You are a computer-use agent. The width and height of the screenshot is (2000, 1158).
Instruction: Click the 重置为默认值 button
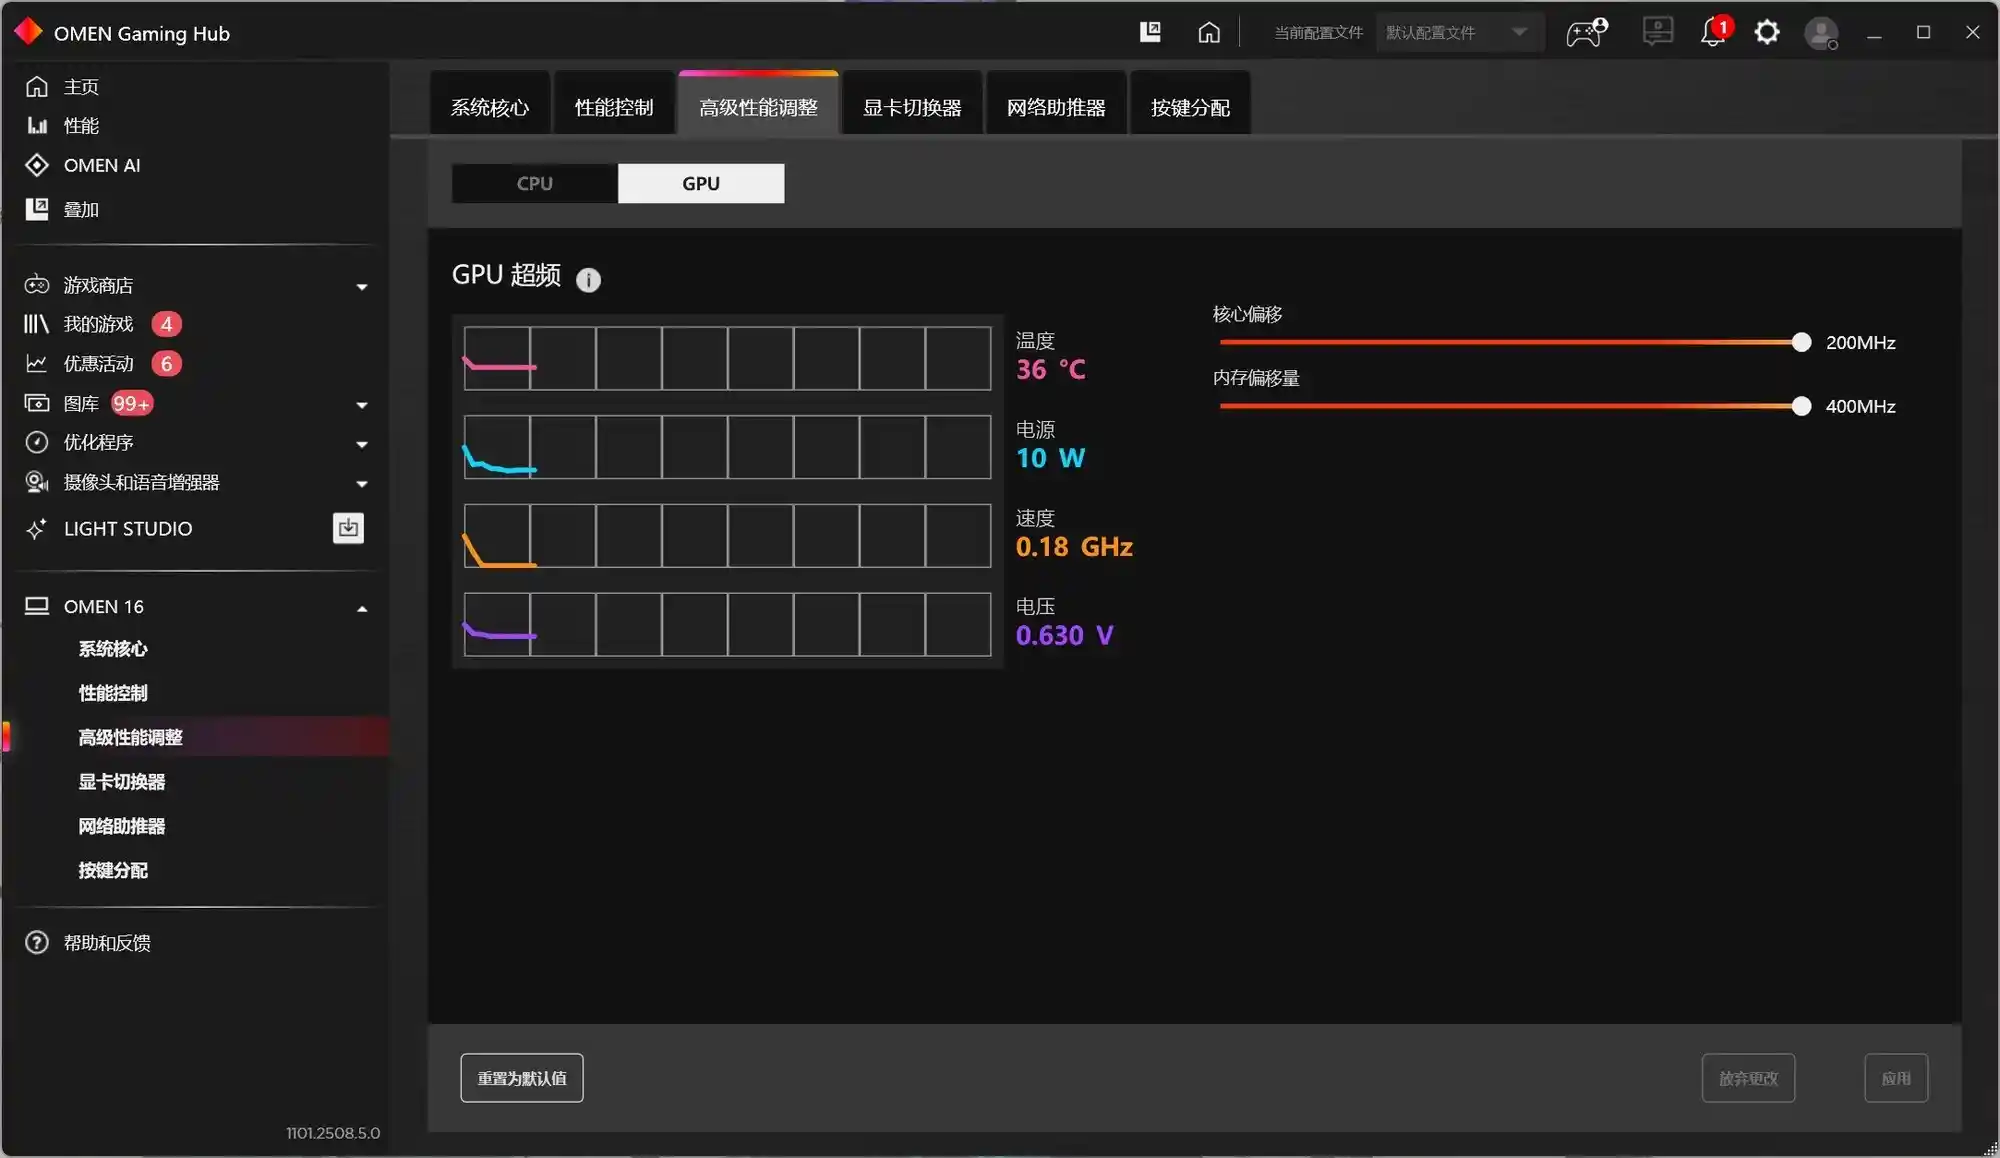(522, 1078)
